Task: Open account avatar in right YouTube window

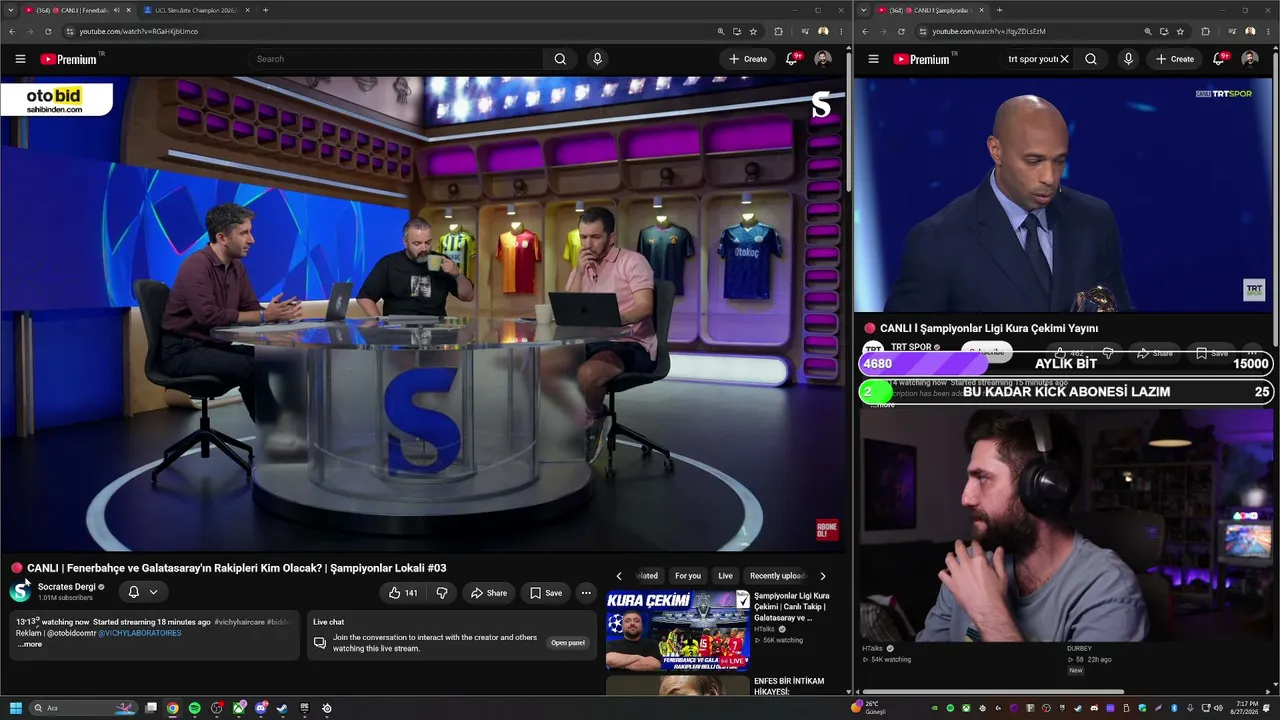Action: (x=1249, y=59)
